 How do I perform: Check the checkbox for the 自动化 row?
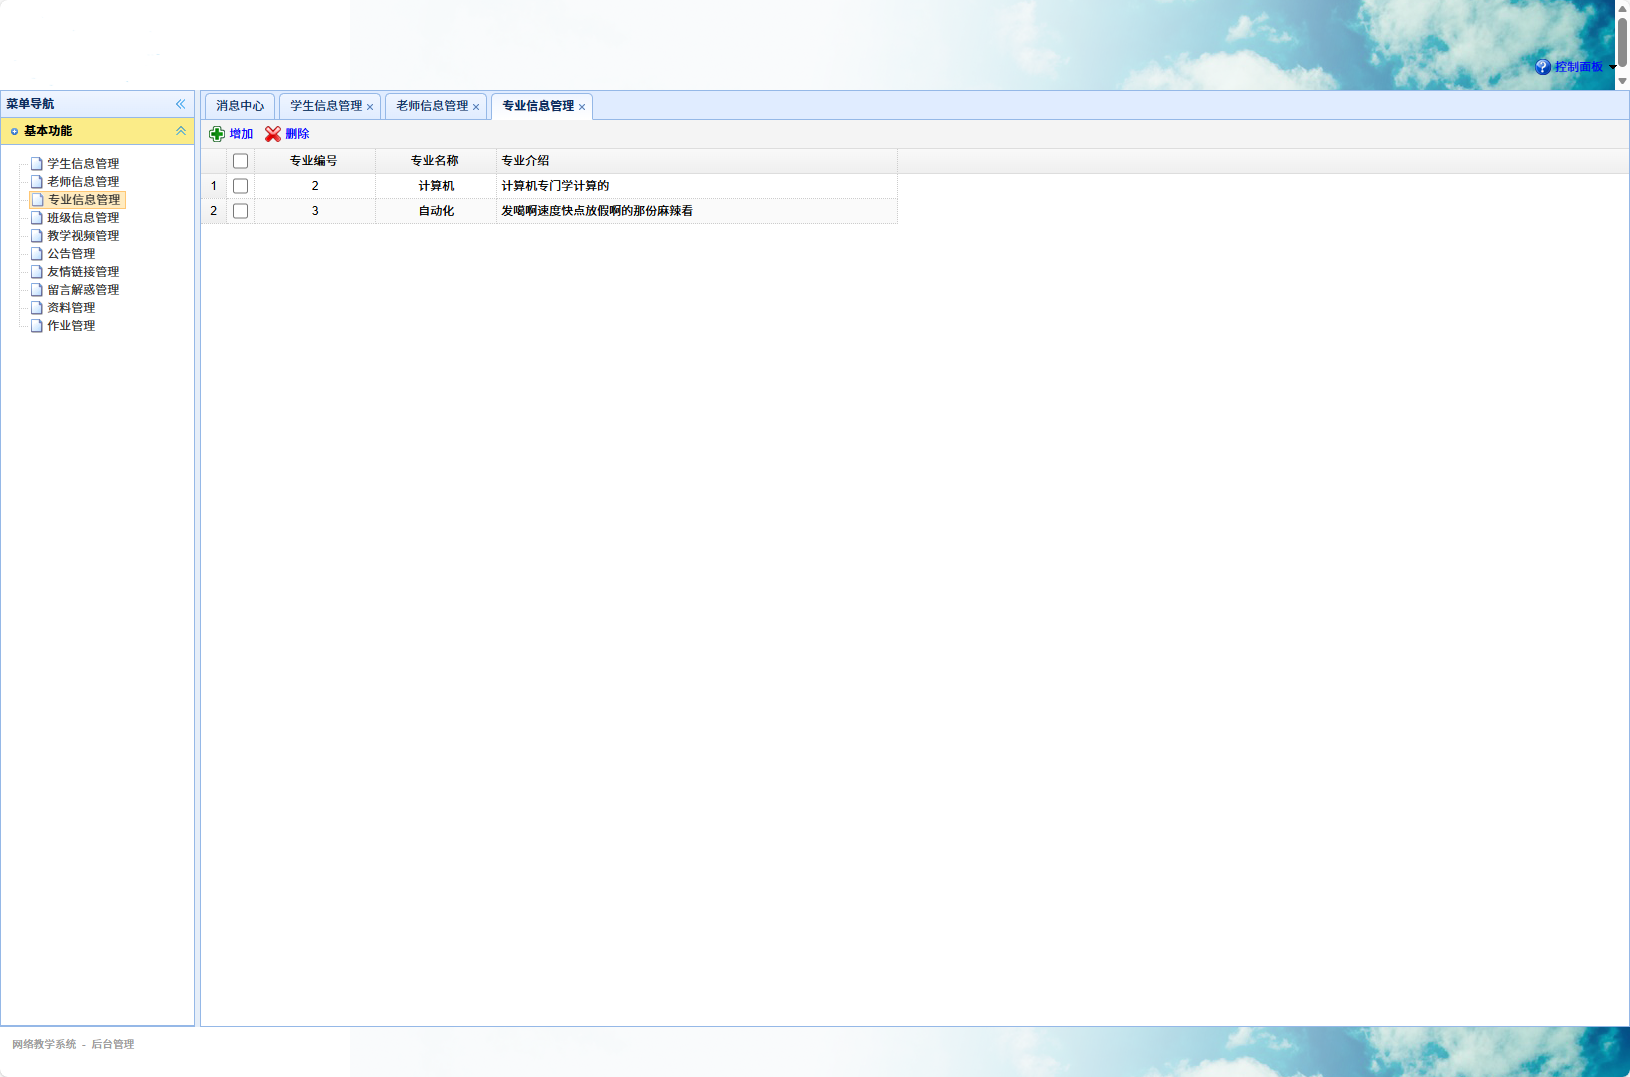coord(240,211)
